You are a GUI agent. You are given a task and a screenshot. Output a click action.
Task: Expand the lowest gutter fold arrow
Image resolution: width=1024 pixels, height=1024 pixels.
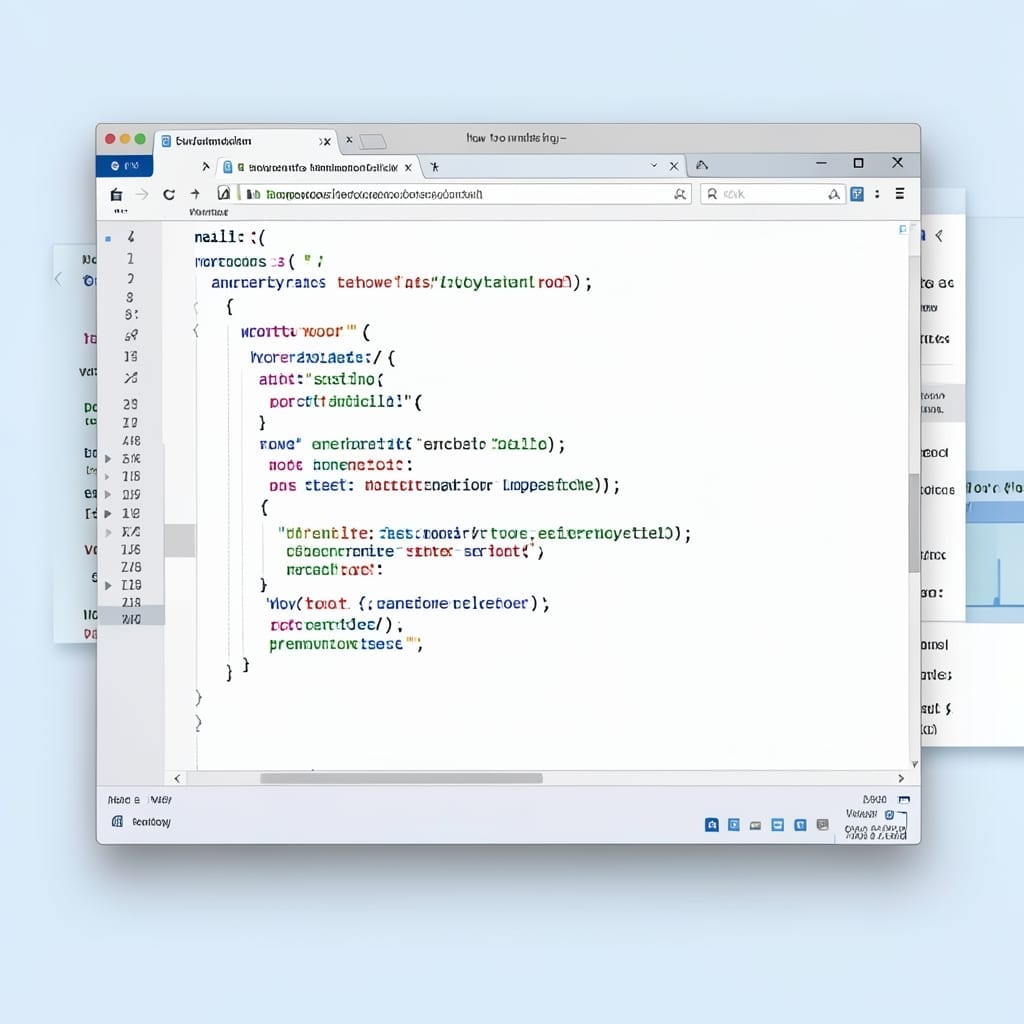[108, 585]
